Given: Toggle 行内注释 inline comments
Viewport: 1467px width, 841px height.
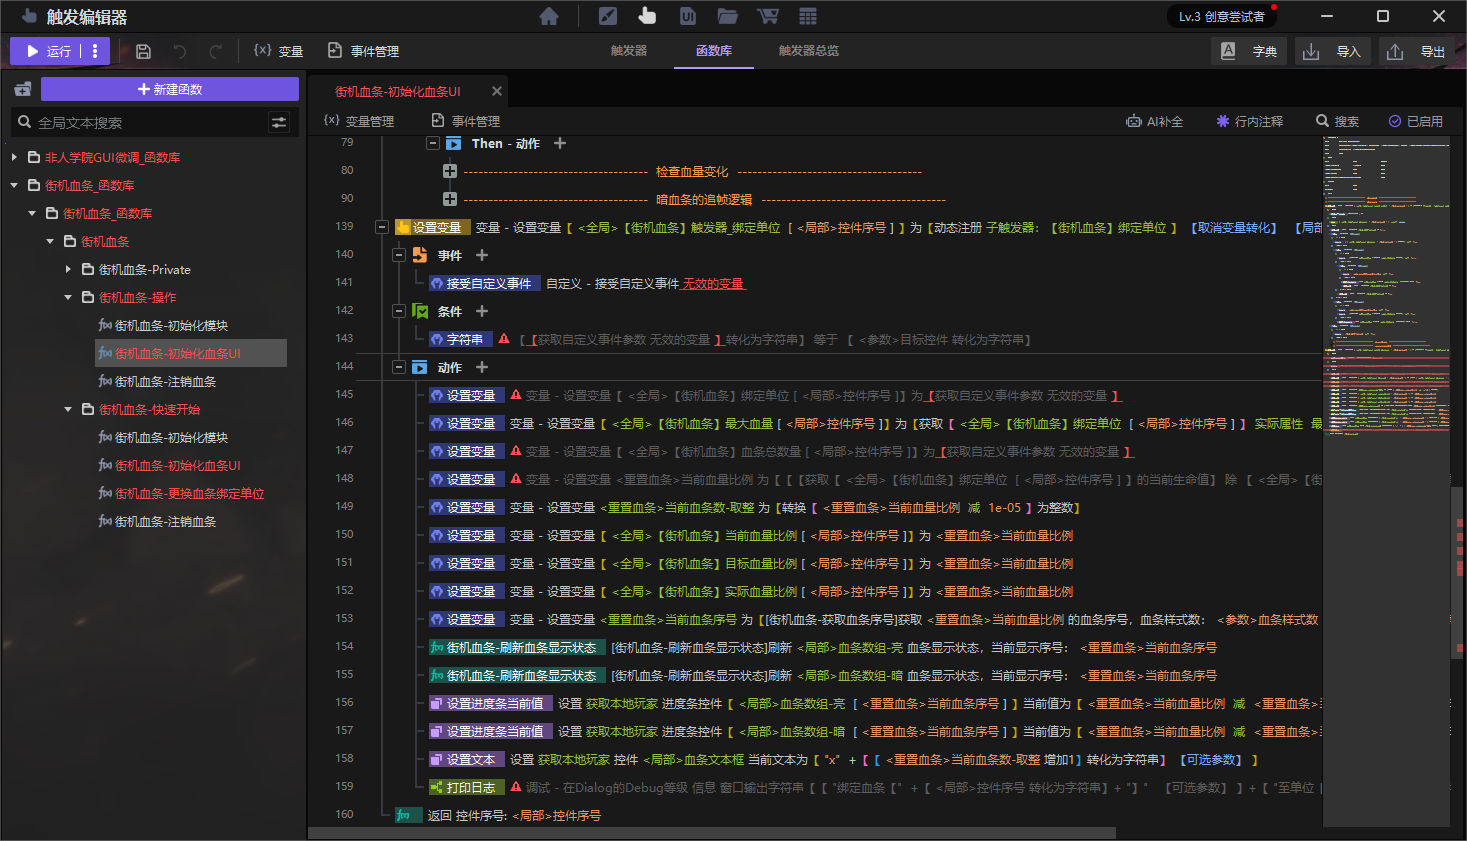Looking at the screenshot, I should tap(1249, 121).
